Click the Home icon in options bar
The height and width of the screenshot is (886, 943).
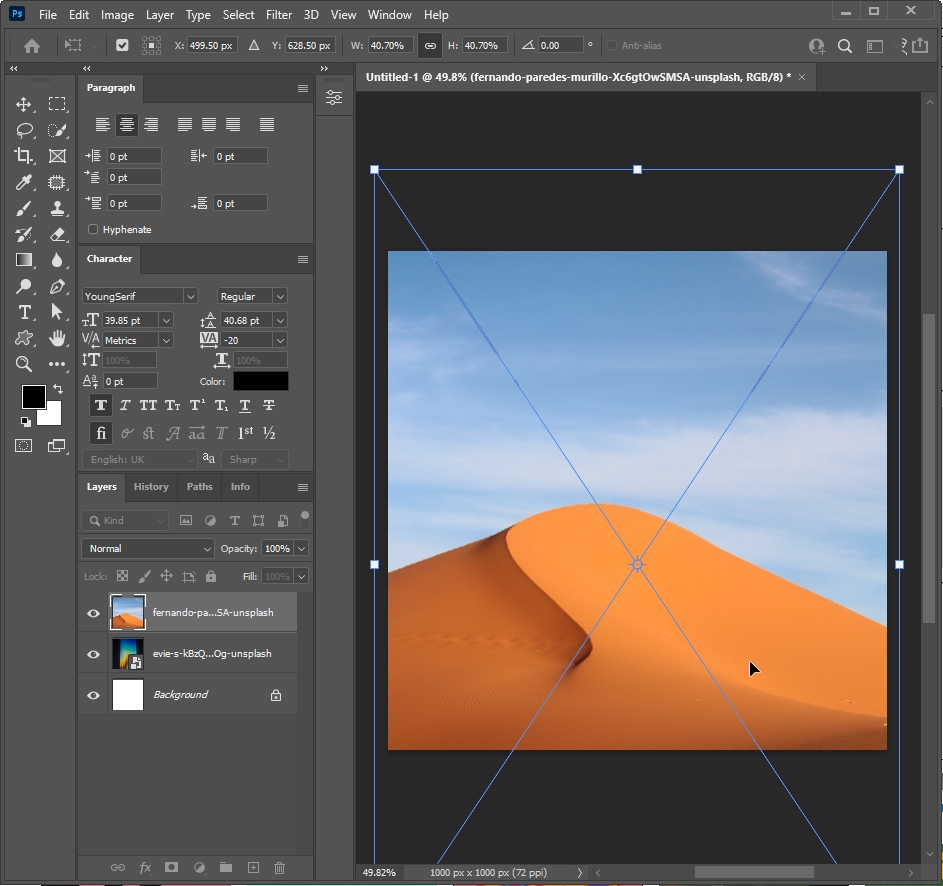32,46
